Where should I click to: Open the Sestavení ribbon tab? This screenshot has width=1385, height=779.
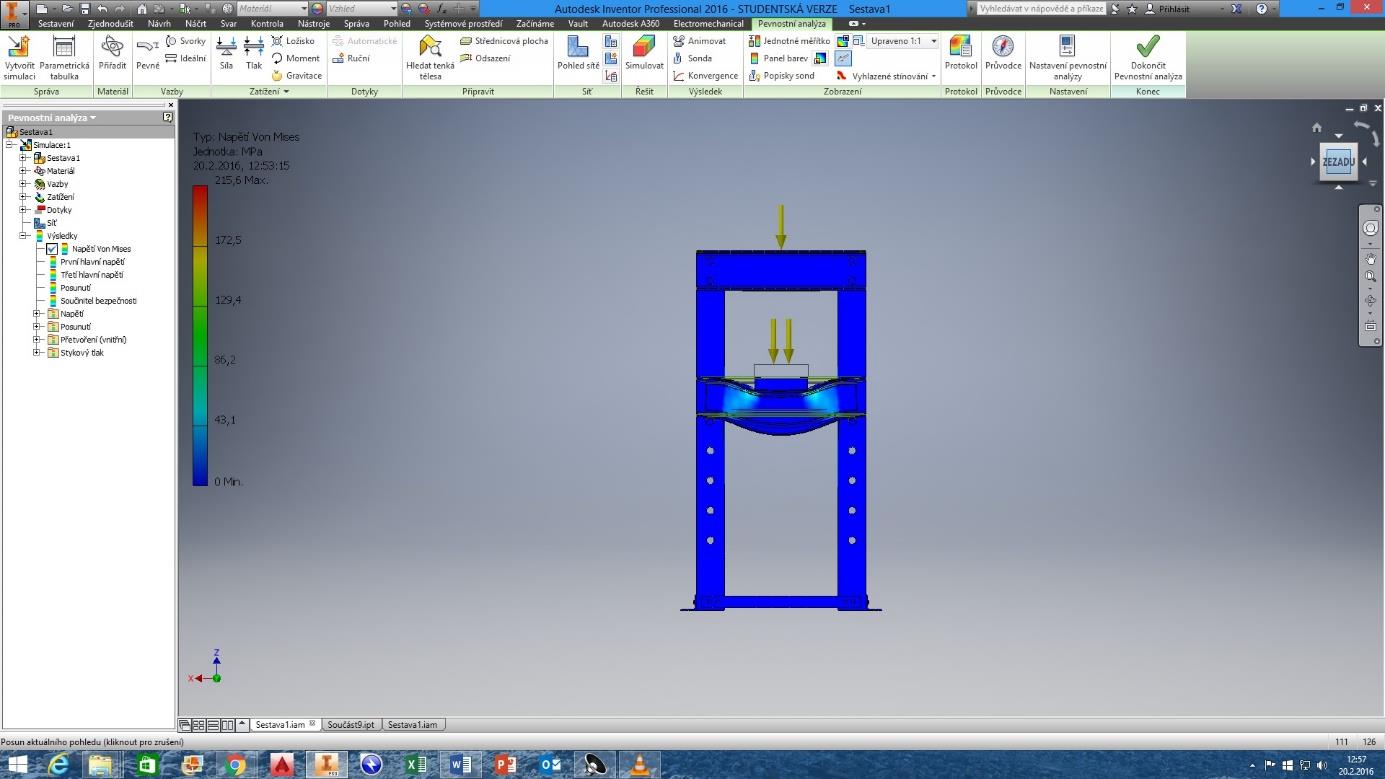(x=56, y=23)
